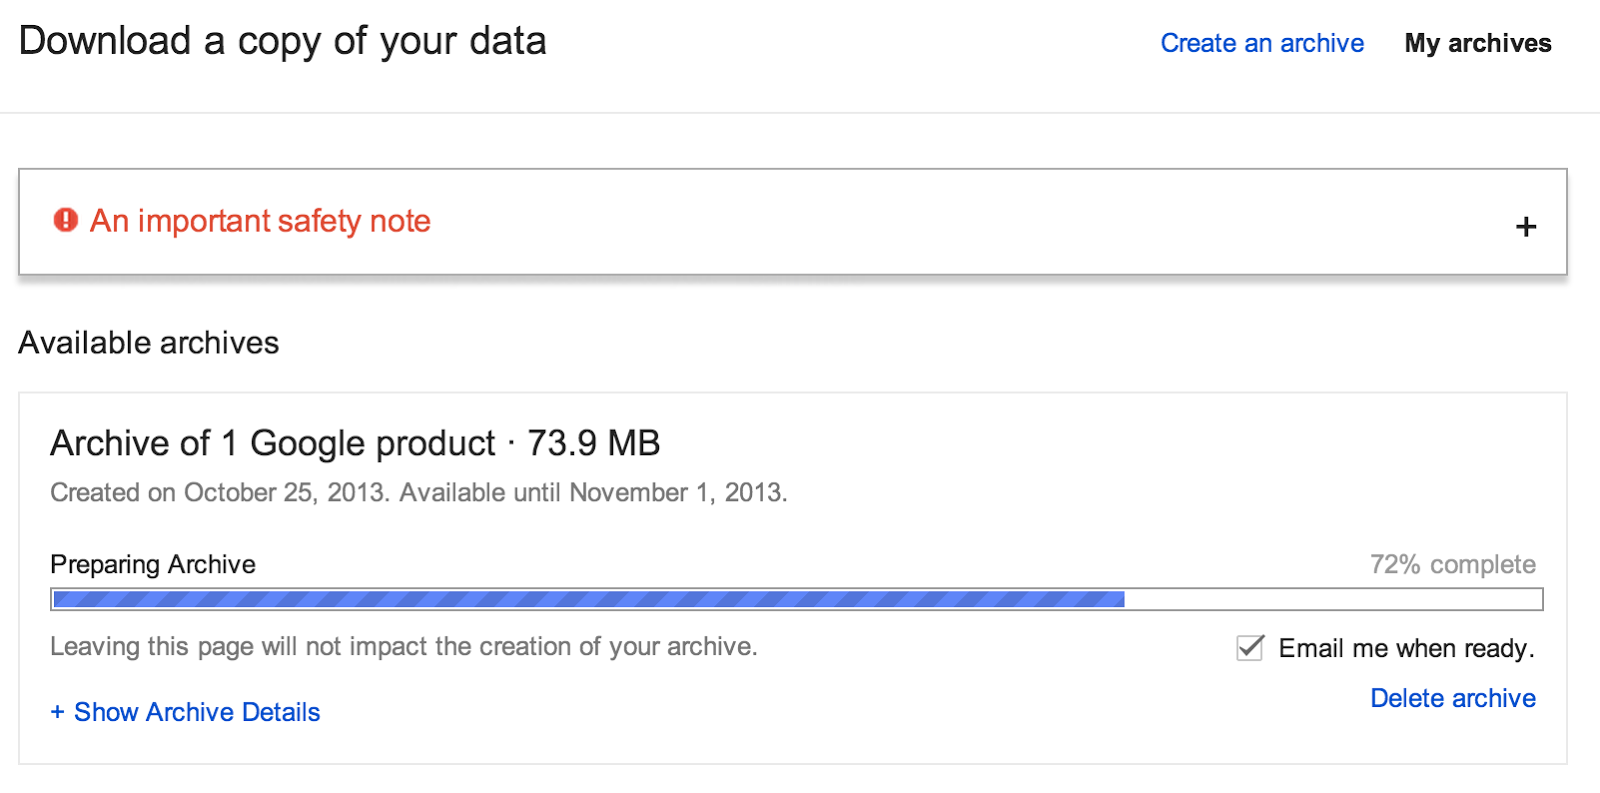The image size is (1600, 793).
Task: Open the "An important safety note" text
Action: tap(260, 221)
